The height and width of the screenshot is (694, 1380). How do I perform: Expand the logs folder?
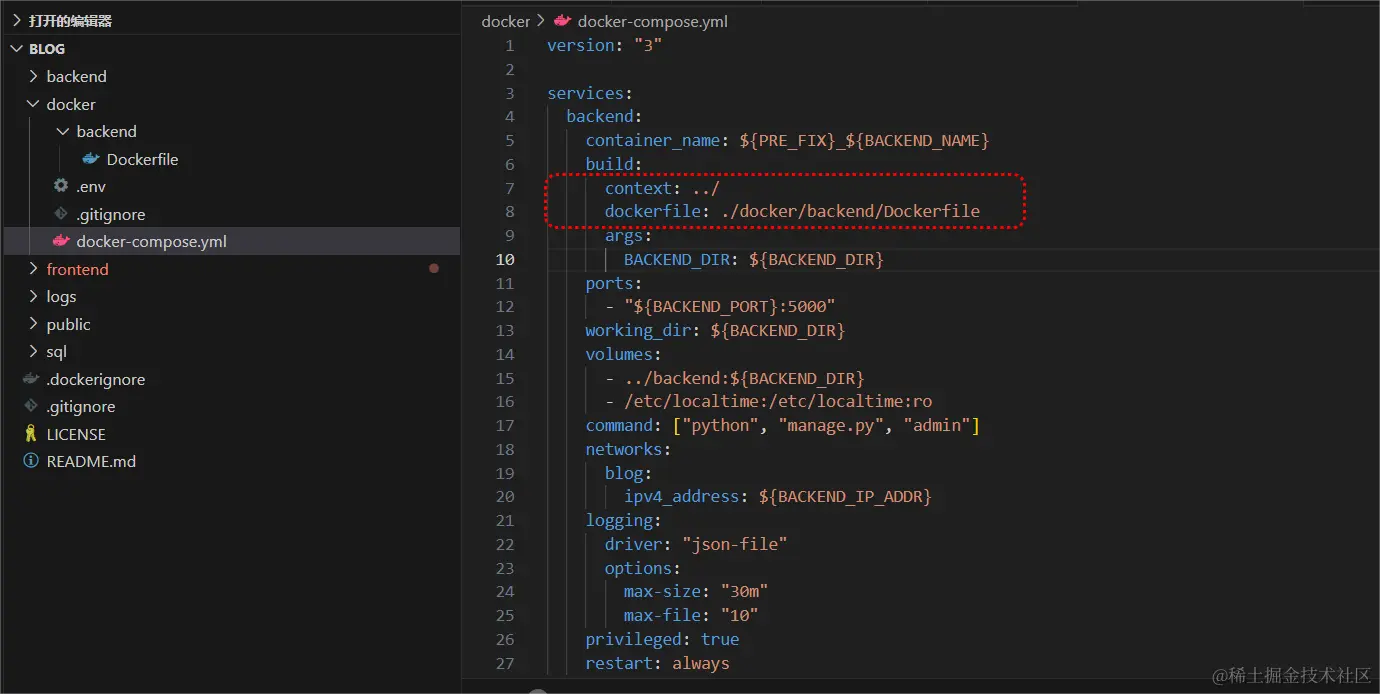point(33,296)
